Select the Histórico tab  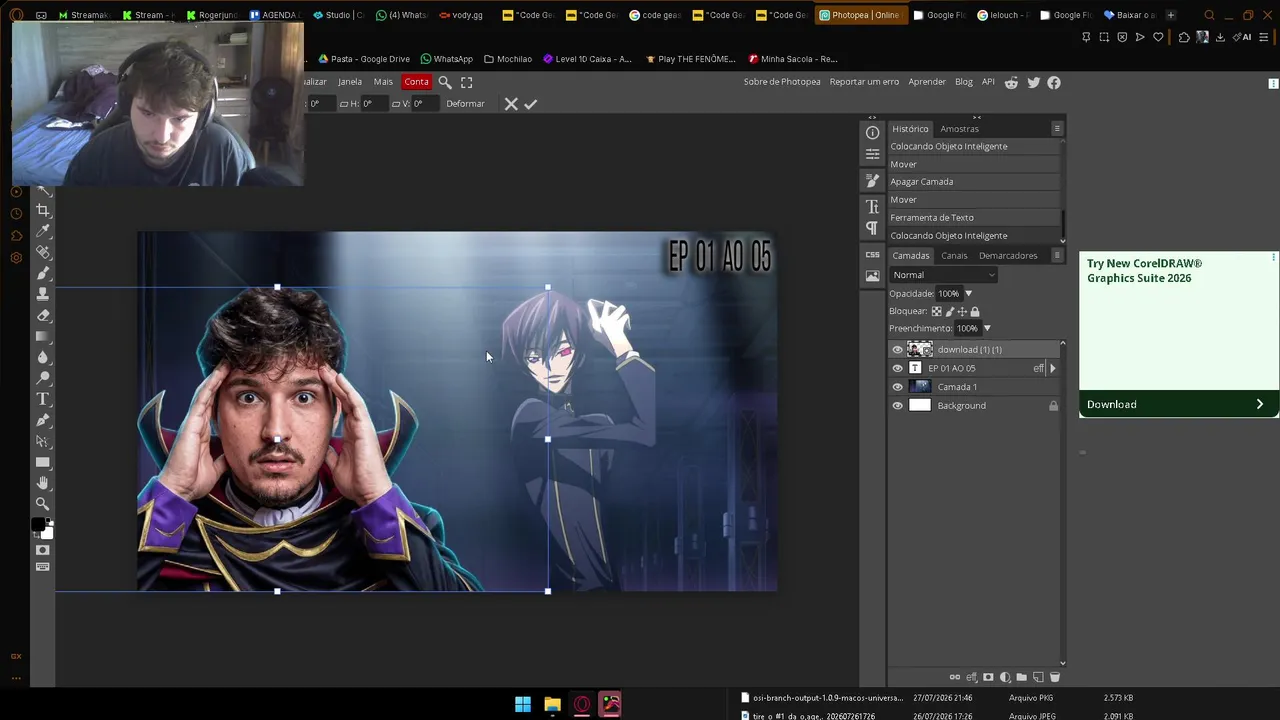click(x=910, y=129)
